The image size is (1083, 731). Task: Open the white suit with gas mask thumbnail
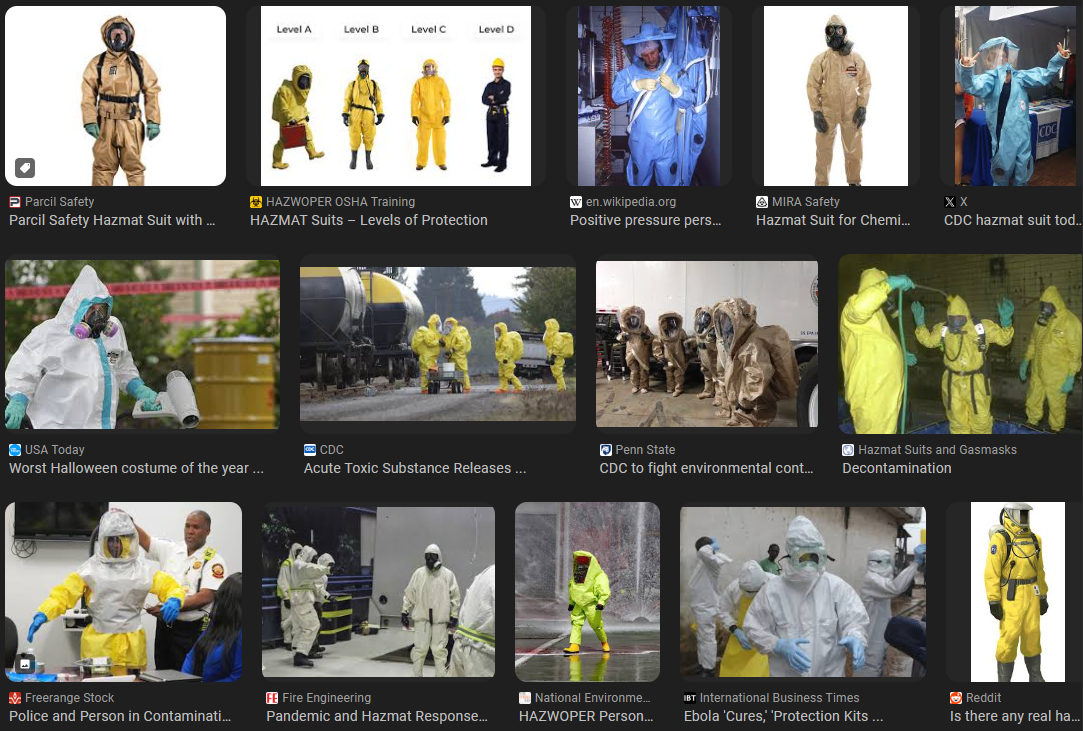click(142, 345)
